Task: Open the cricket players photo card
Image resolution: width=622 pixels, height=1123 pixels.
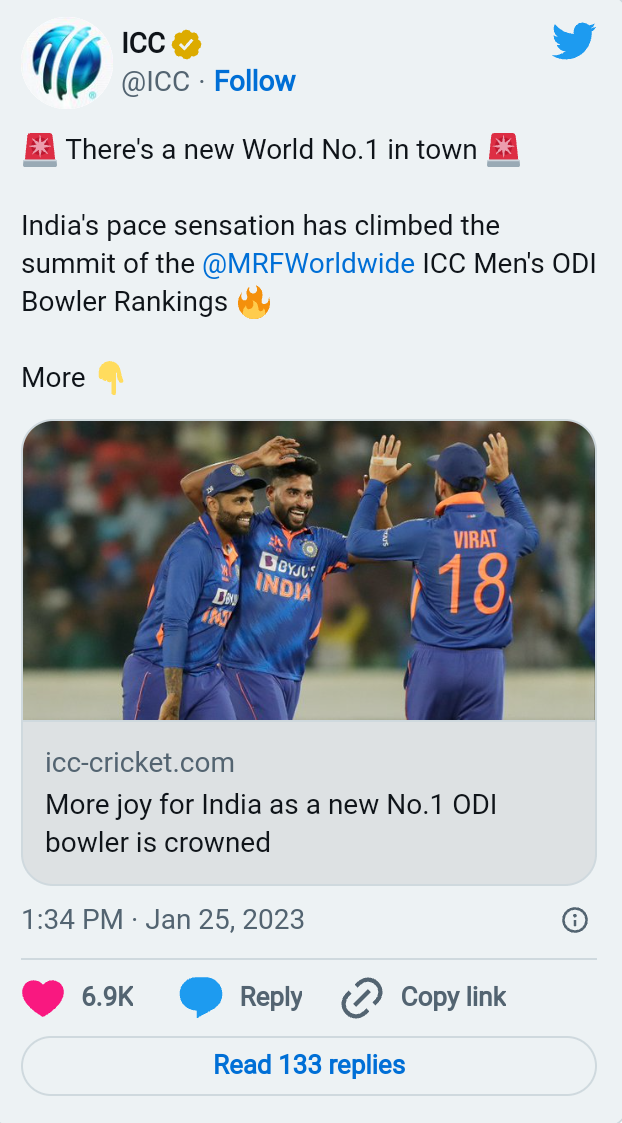Action: (309, 570)
